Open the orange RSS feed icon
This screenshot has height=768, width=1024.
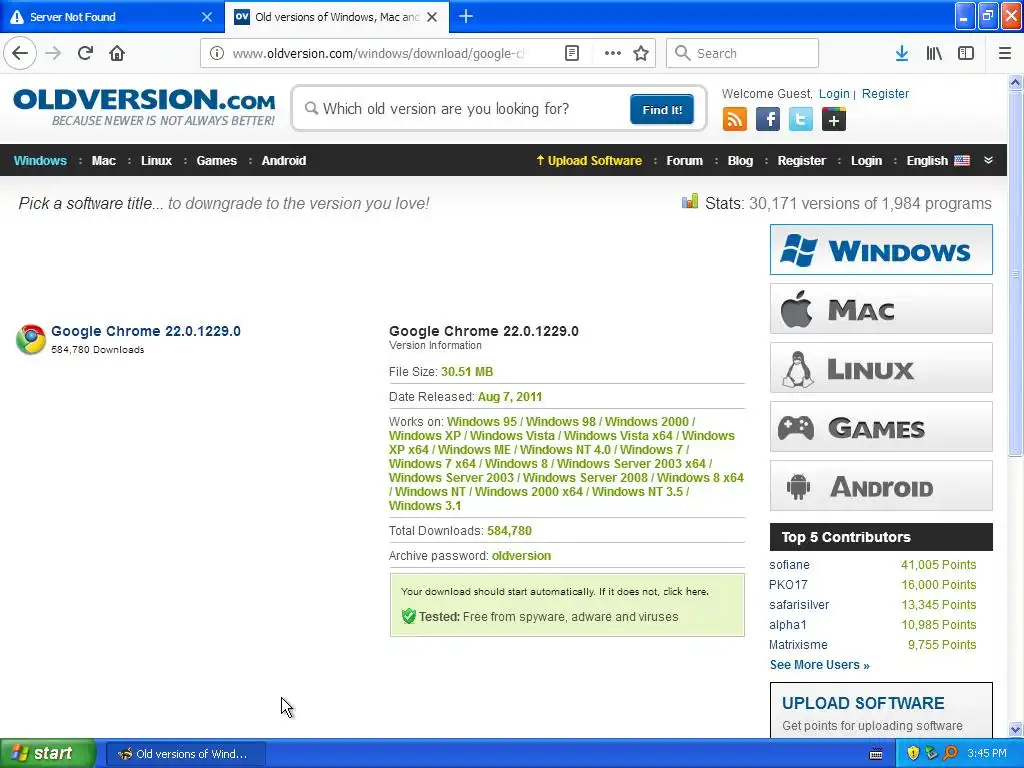click(x=735, y=120)
